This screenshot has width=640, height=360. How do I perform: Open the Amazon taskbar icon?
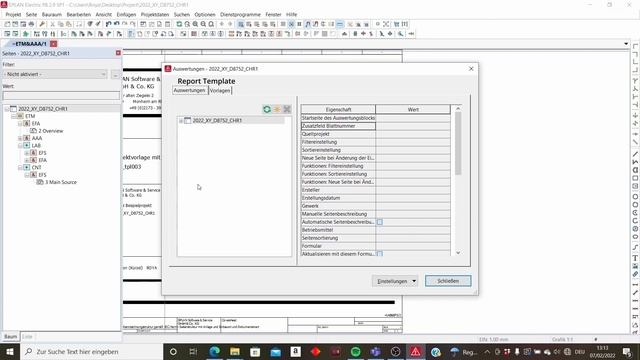[x=296, y=351]
